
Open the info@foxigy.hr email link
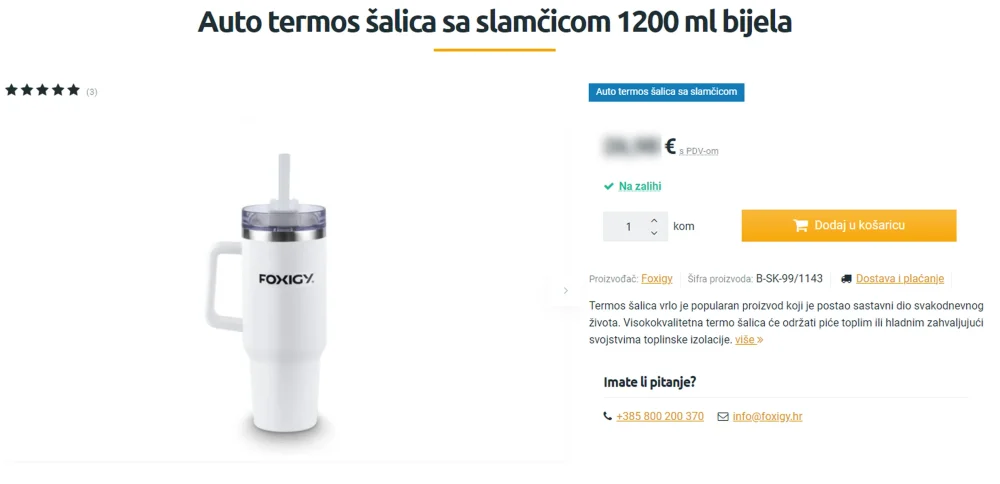[x=767, y=416]
